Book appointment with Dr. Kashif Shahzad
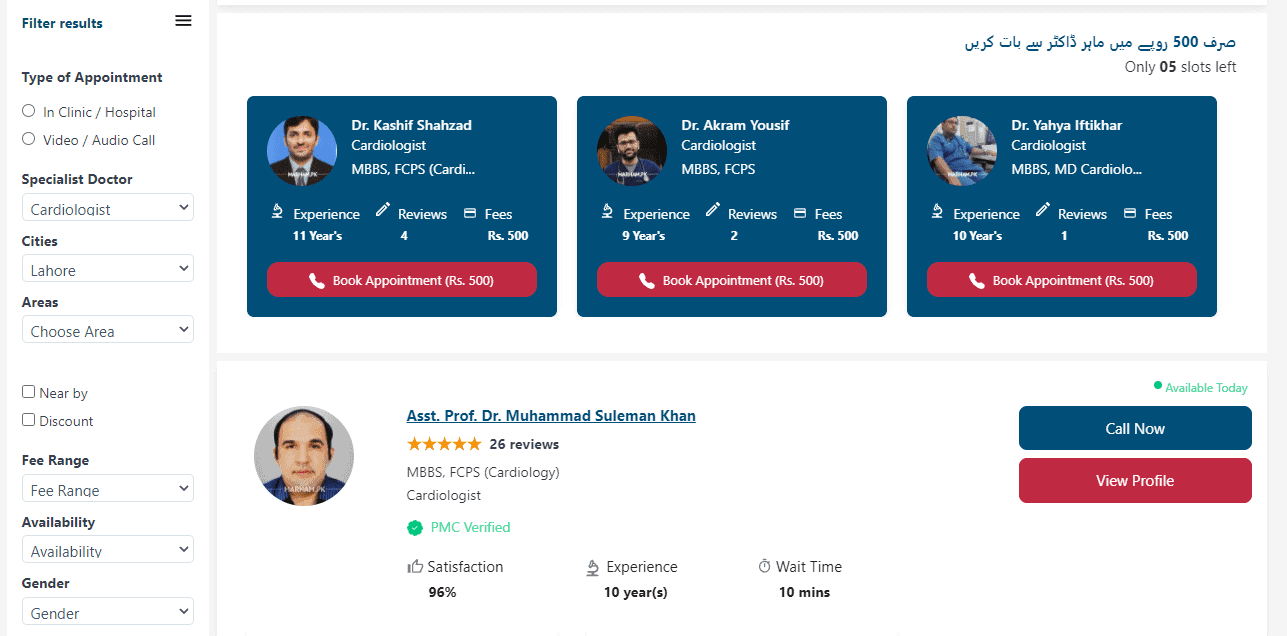1287x636 pixels. point(402,280)
